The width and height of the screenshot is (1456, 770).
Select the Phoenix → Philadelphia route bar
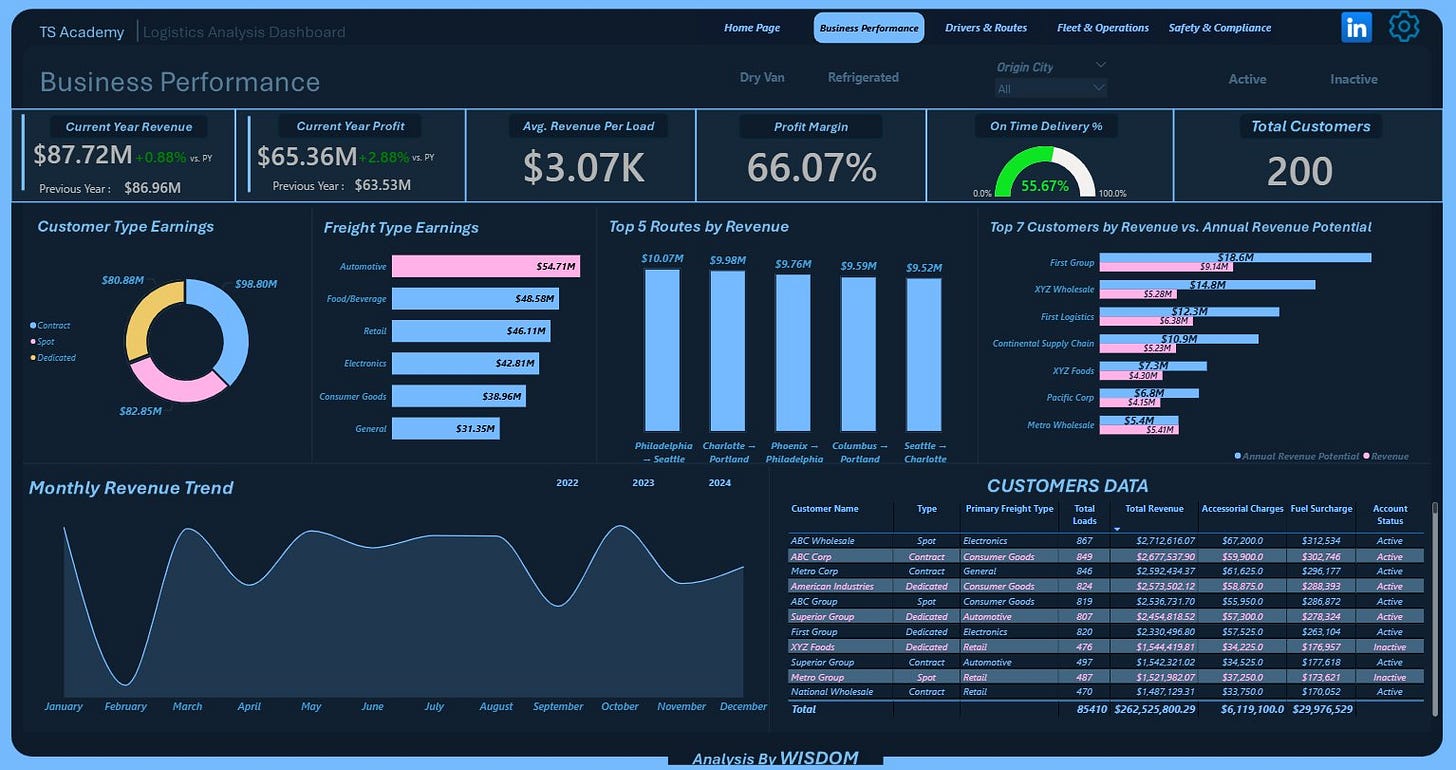(793, 353)
